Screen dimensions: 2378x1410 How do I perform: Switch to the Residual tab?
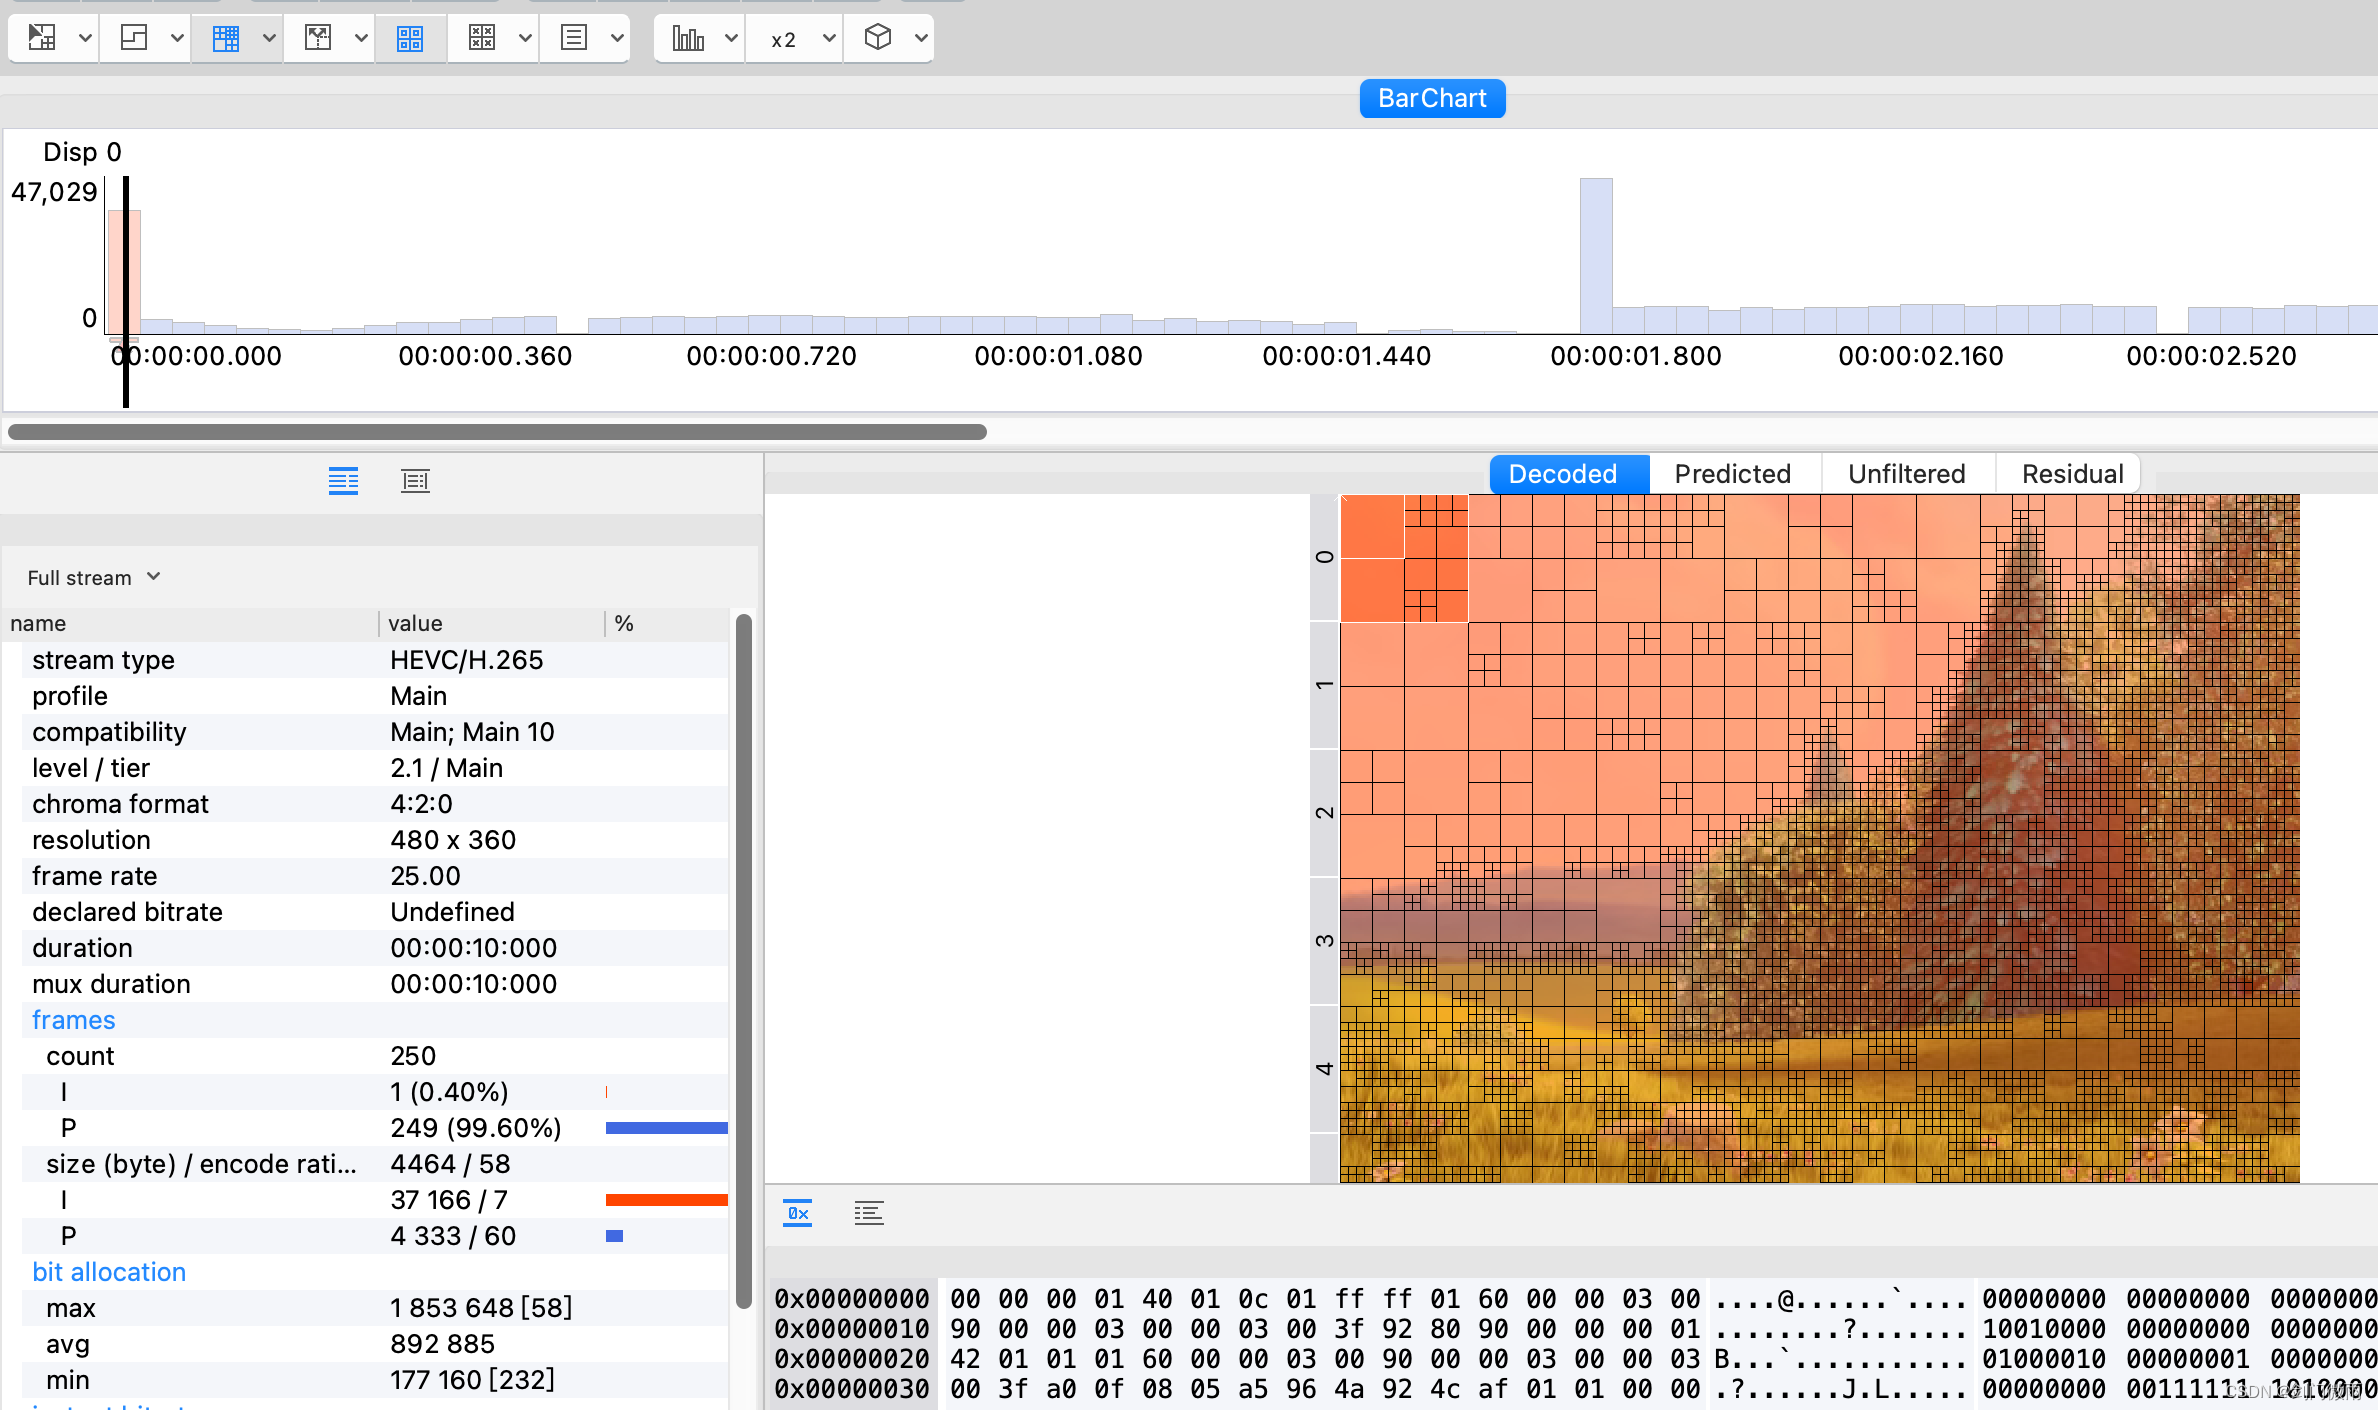pos(2072,474)
